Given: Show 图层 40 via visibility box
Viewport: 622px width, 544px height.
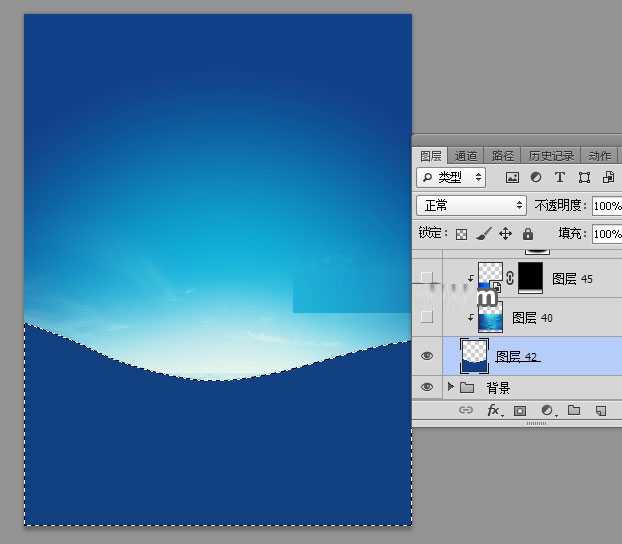Looking at the screenshot, I should click(427, 317).
